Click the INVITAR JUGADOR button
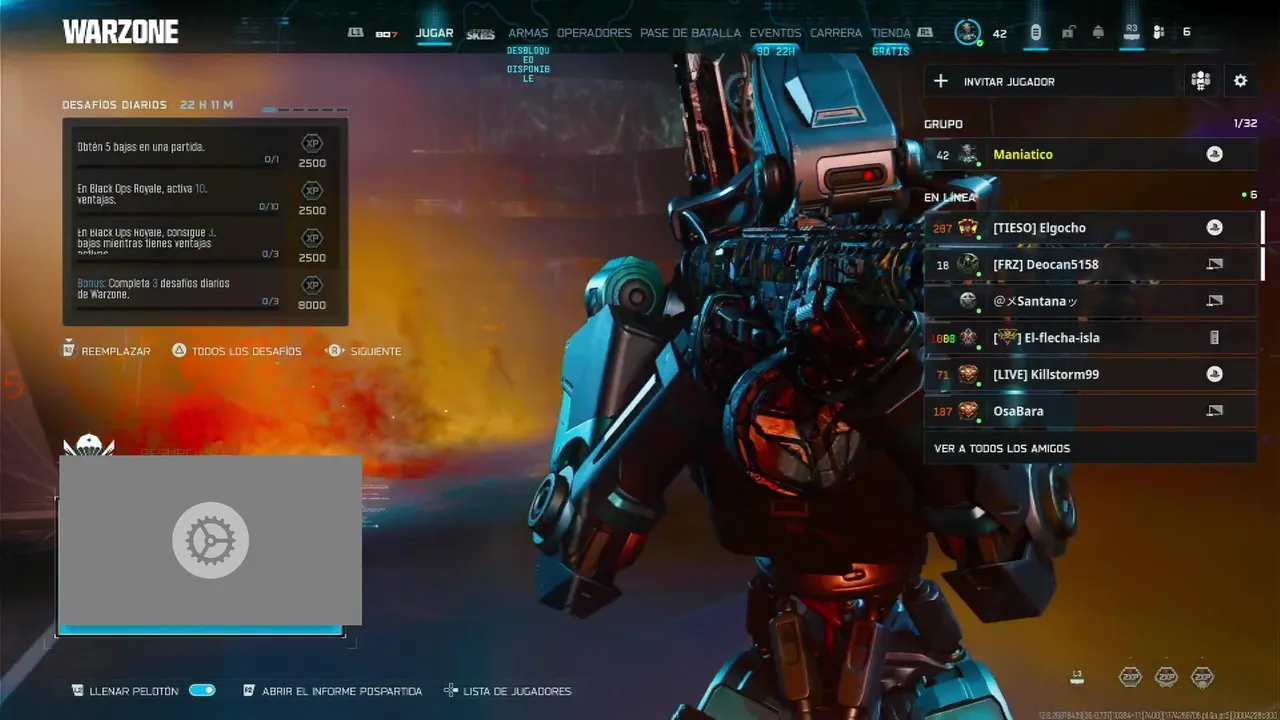This screenshot has height=720, width=1280. click(1050, 81)
